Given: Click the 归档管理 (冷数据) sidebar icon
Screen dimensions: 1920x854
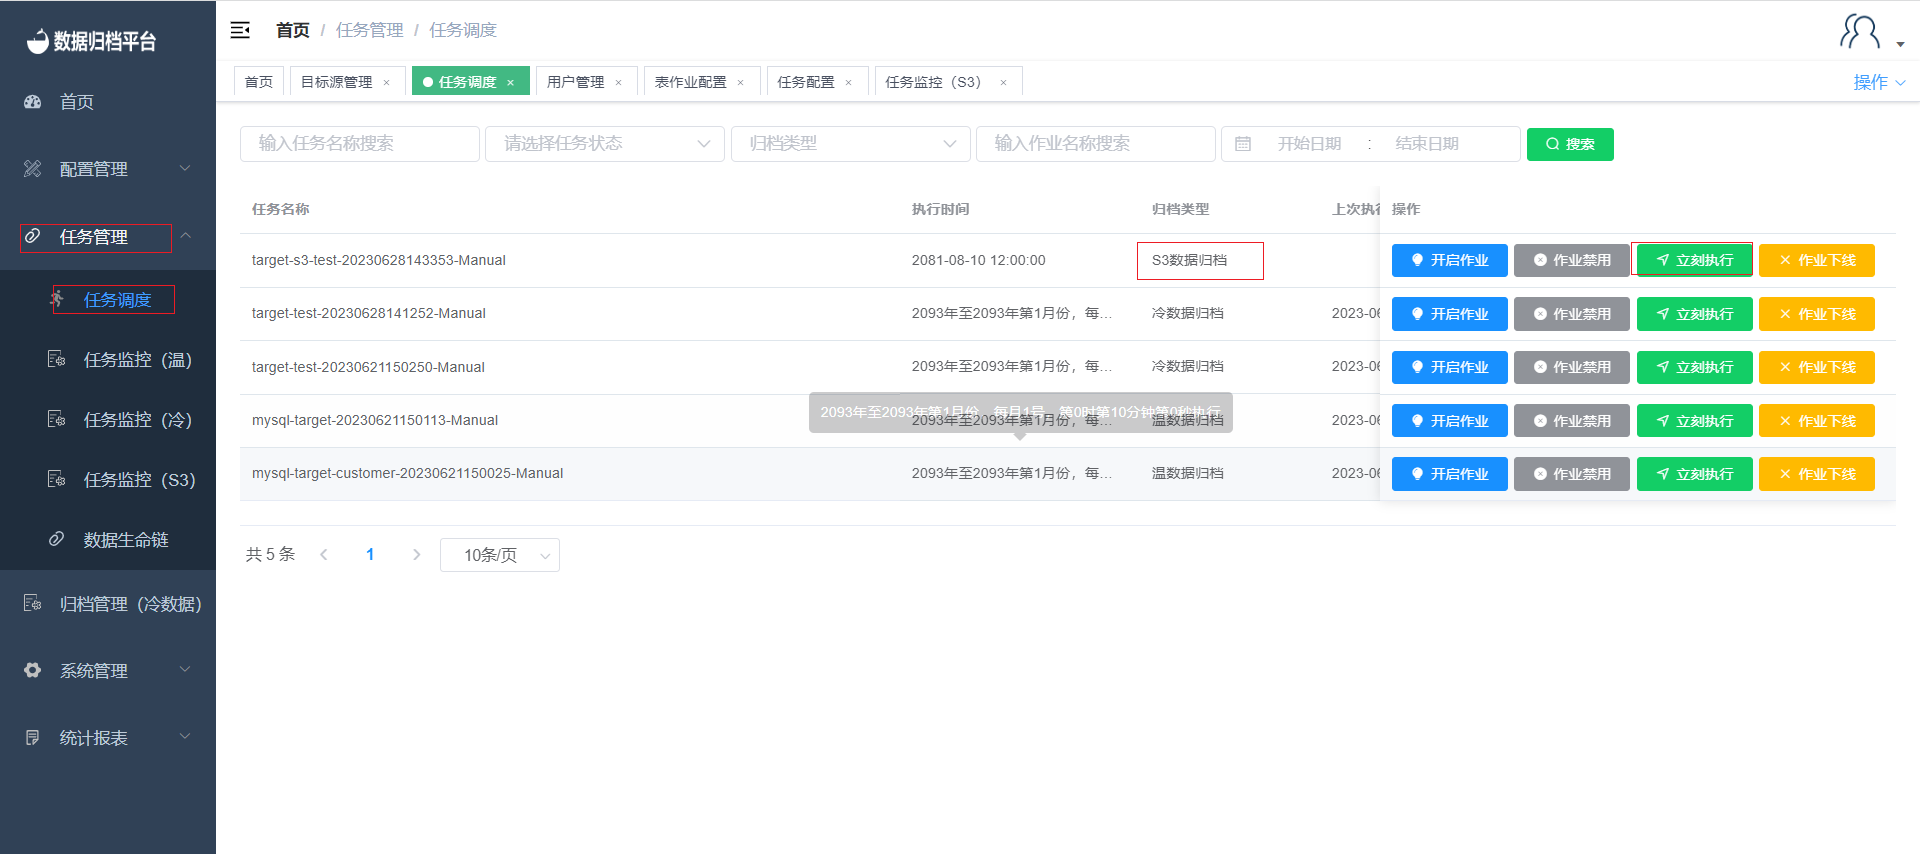Looking at the screenshot, I should pyautogui.click(x=33, y=603).
